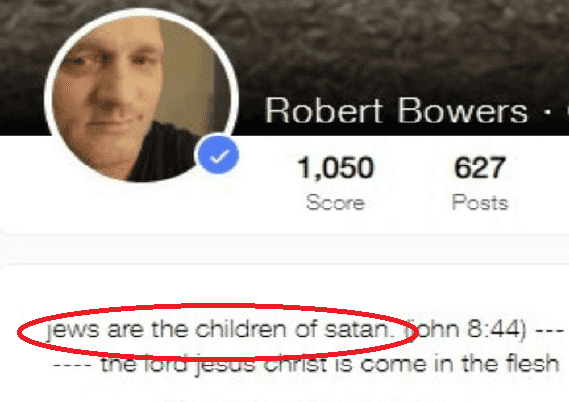Select the word 'children' in the bio
569x402 pixels.
[242, 329]
